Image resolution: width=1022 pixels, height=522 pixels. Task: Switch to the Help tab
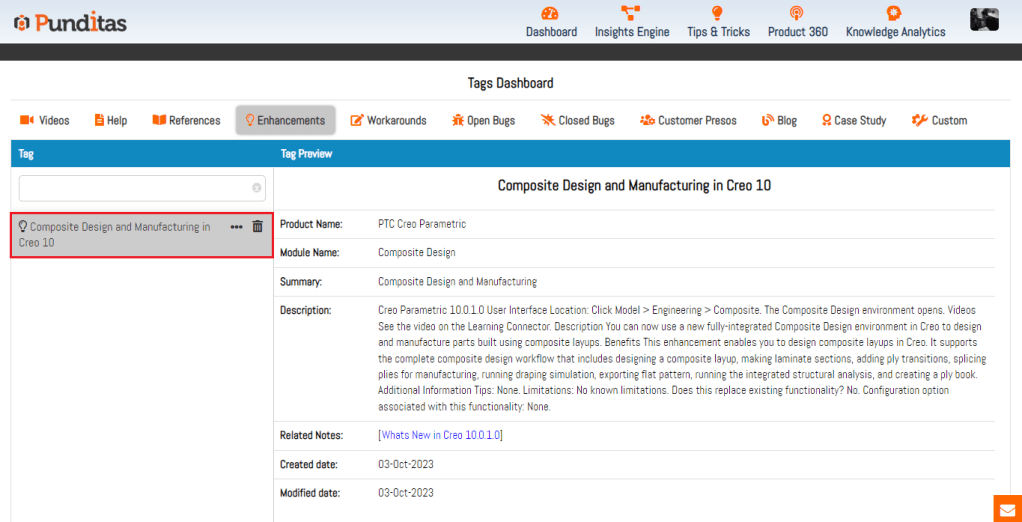tap(111, 120)
